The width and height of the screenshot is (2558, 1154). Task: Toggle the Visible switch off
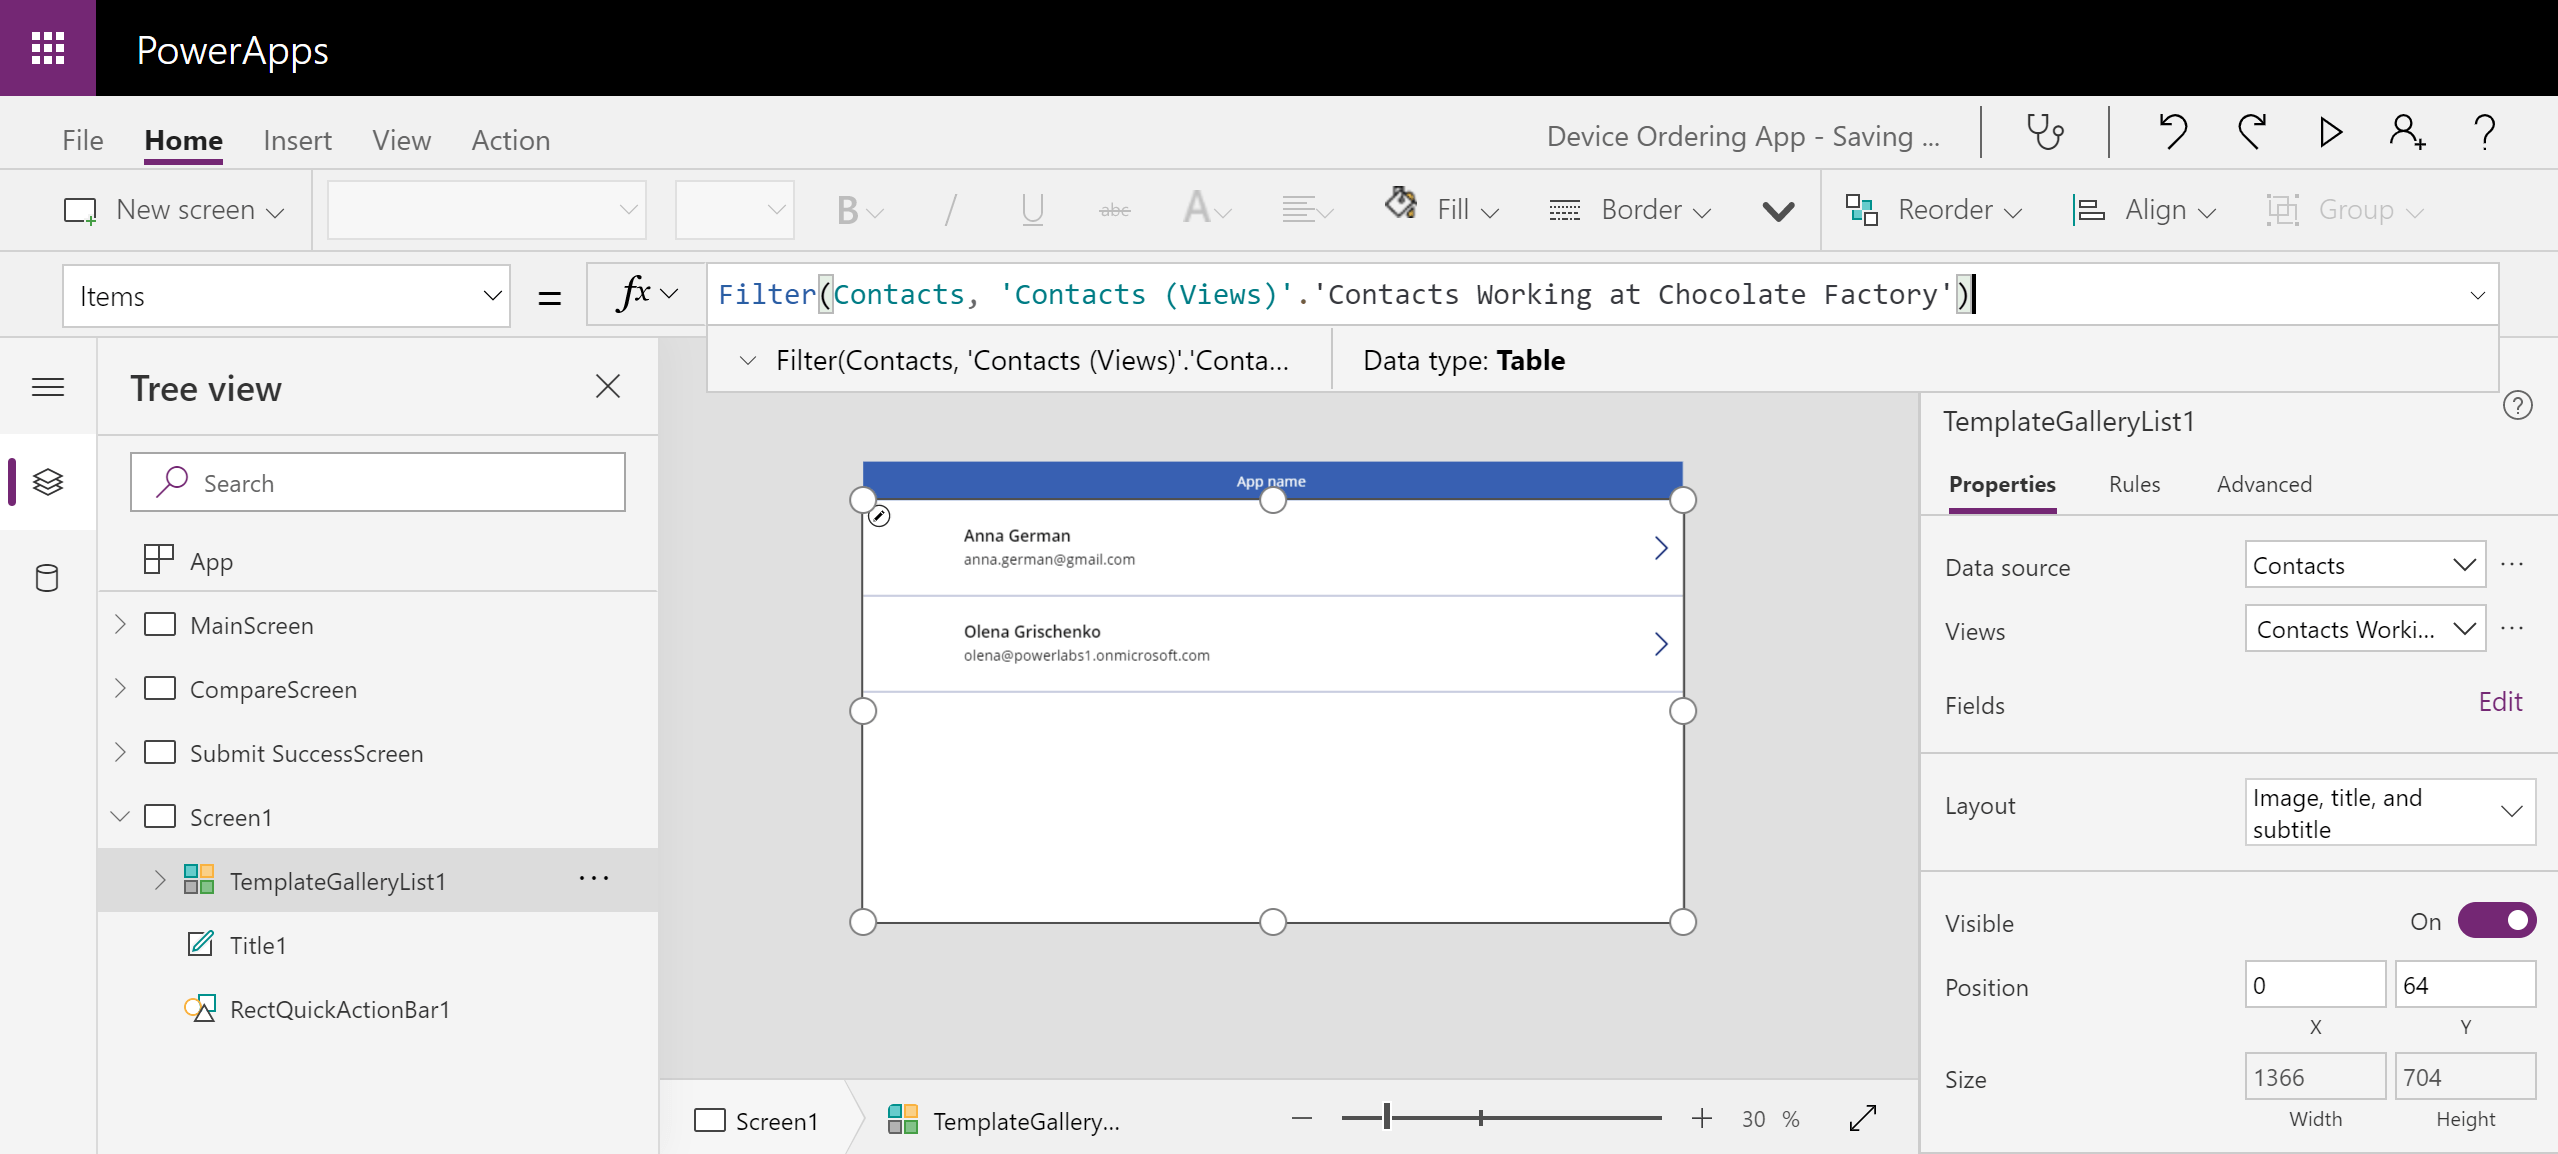2496,921
